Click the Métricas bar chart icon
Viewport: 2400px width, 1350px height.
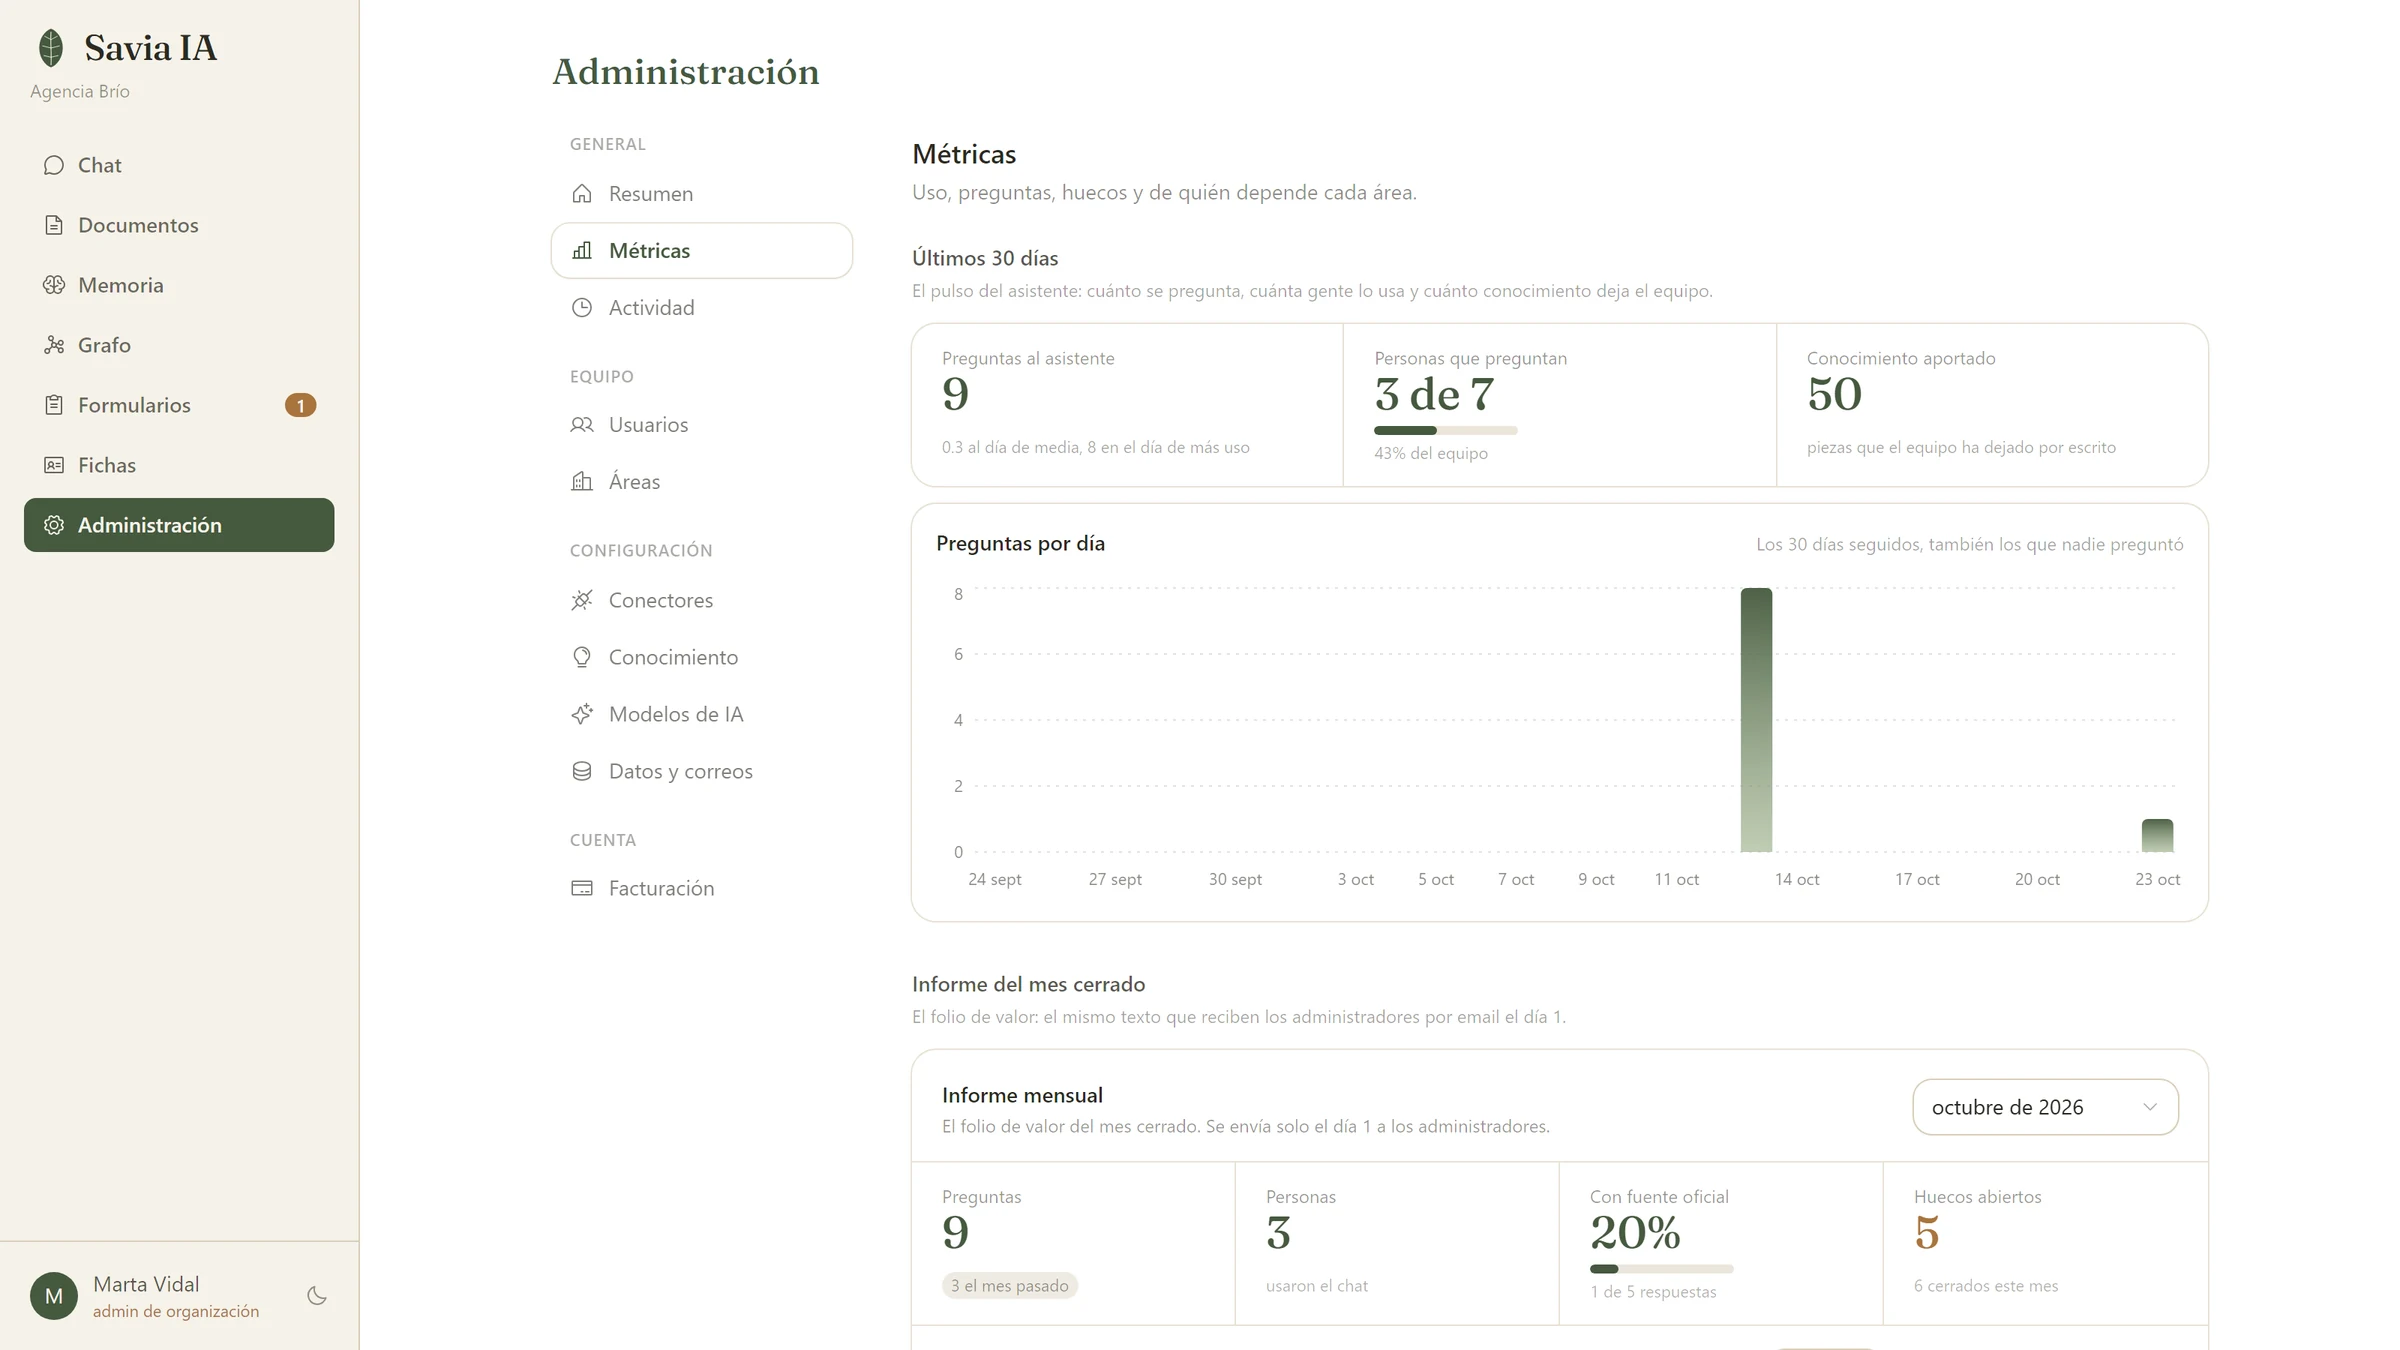(x=582, y=250)
